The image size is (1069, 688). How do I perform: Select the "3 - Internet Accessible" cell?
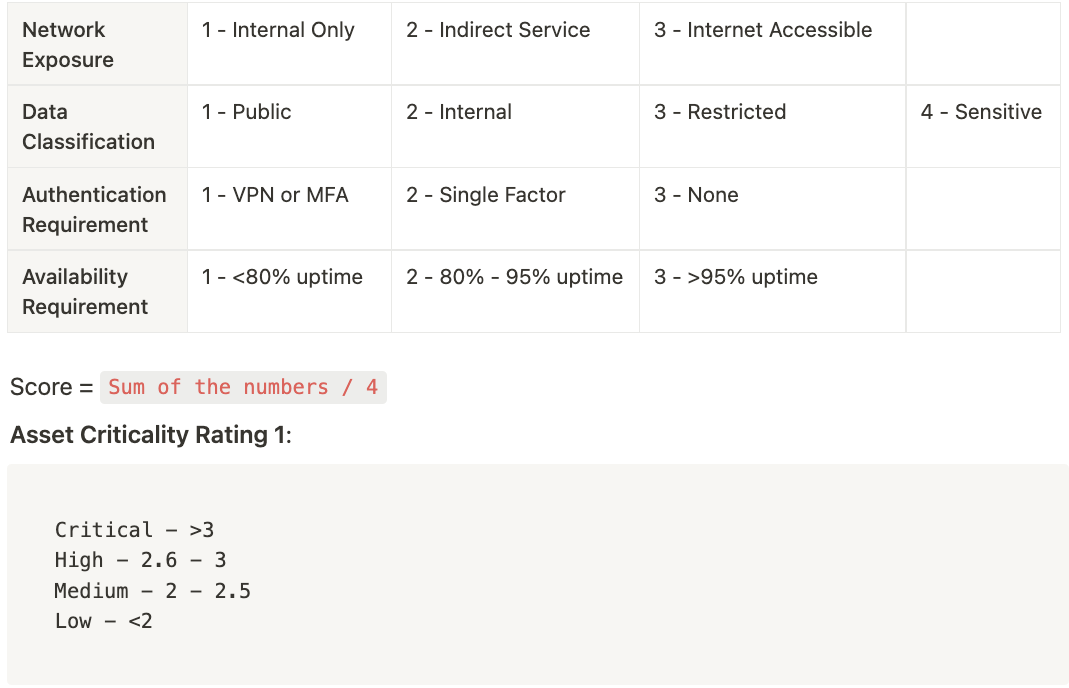763,30
